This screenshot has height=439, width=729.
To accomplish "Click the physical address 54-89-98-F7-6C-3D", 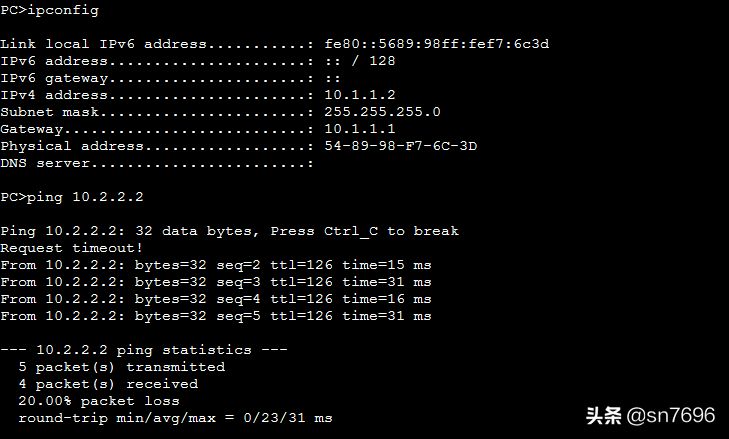I will click(400, 146).
